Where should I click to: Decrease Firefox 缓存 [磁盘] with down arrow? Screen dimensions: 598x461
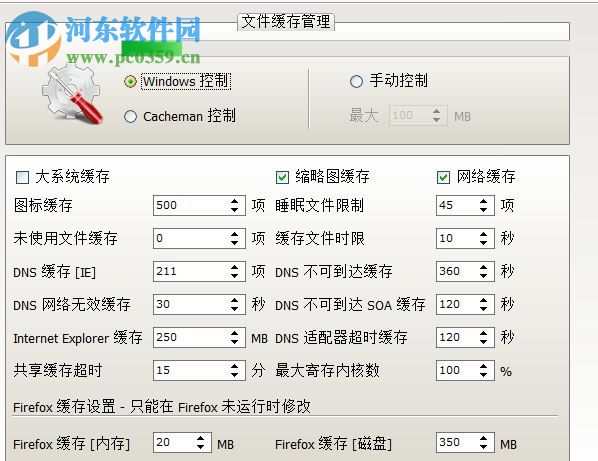[483, 447]
